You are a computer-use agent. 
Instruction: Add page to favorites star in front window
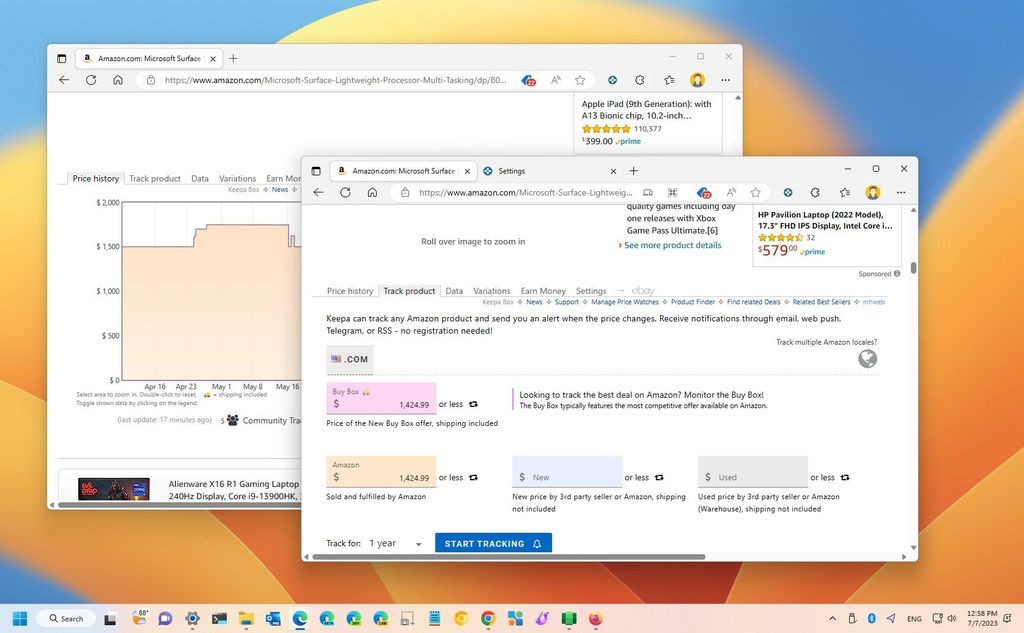(x=756, y=192)
